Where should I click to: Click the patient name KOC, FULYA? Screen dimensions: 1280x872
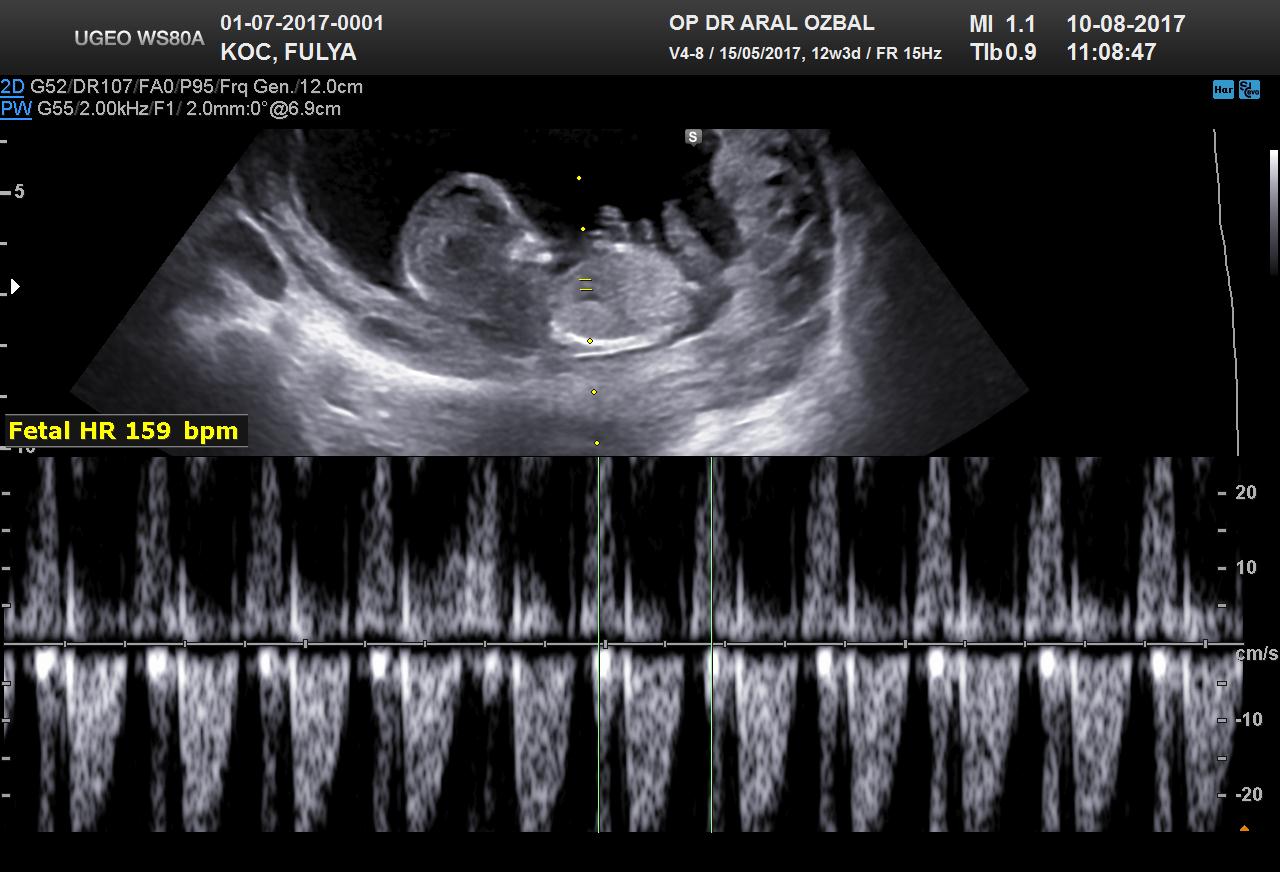pyautogui.click(x=288, y=52)
